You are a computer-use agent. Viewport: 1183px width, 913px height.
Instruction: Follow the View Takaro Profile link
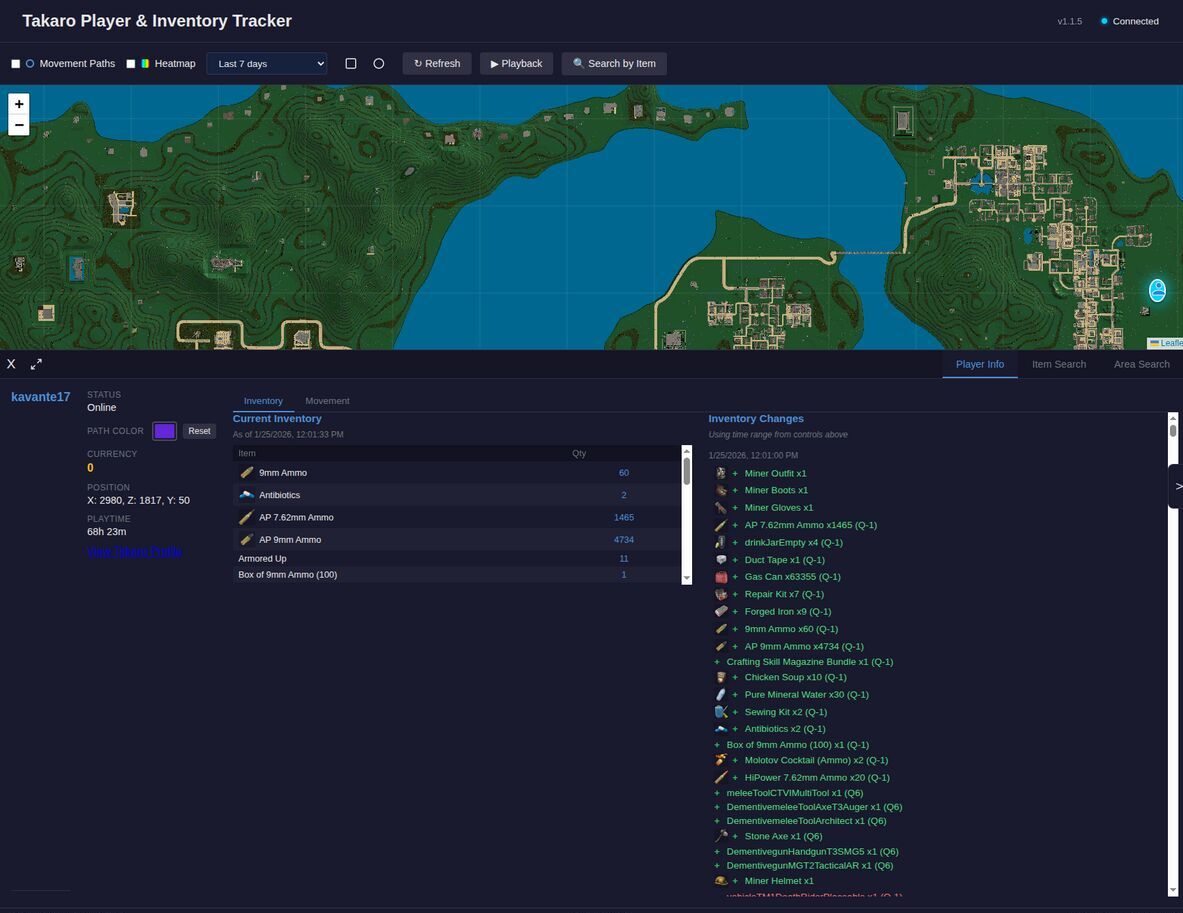pyautogui.click(x=133, y=551)
